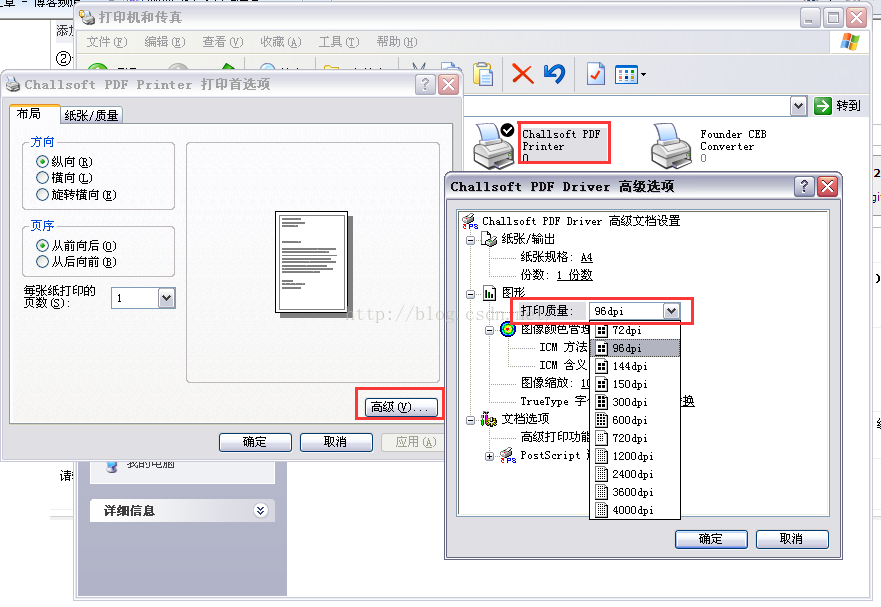The height and width of the screenshot is (607, 881).
Task: Open the 查看(V) menu
Action: pos(222,42)
